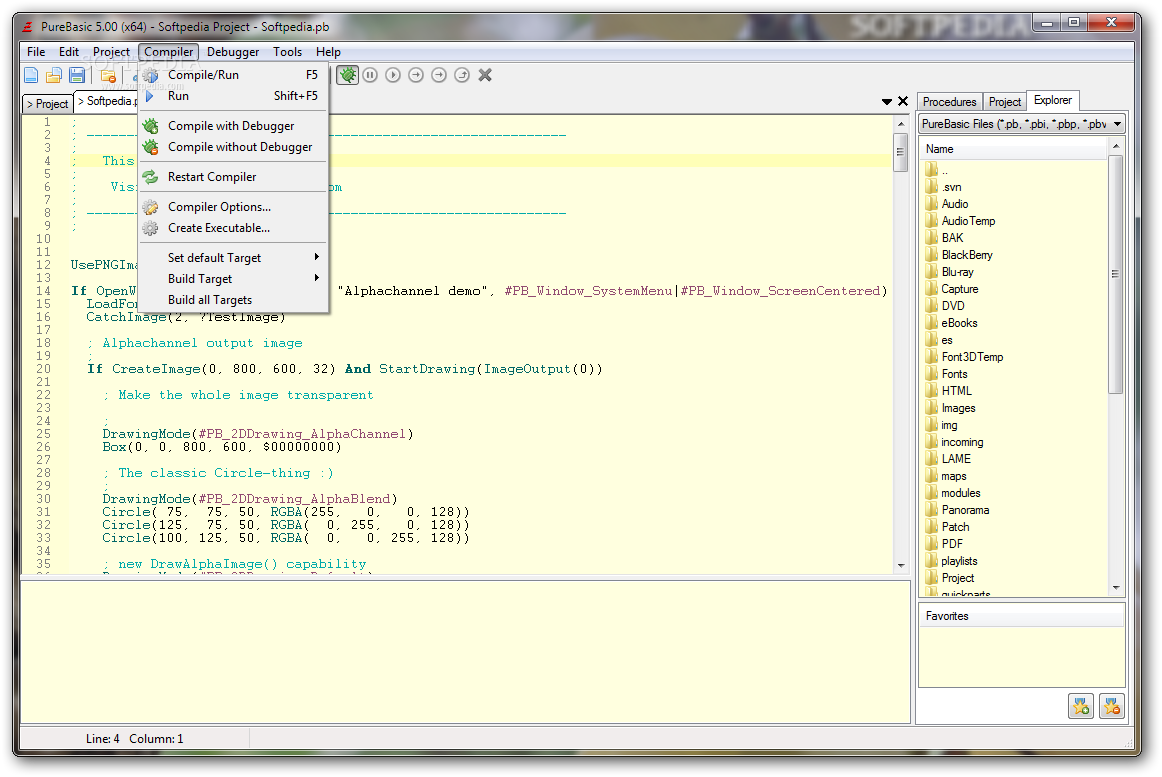This screenshot has width=1162, height=777.
Task: Open the Edit menu
Action: (69, 52)
